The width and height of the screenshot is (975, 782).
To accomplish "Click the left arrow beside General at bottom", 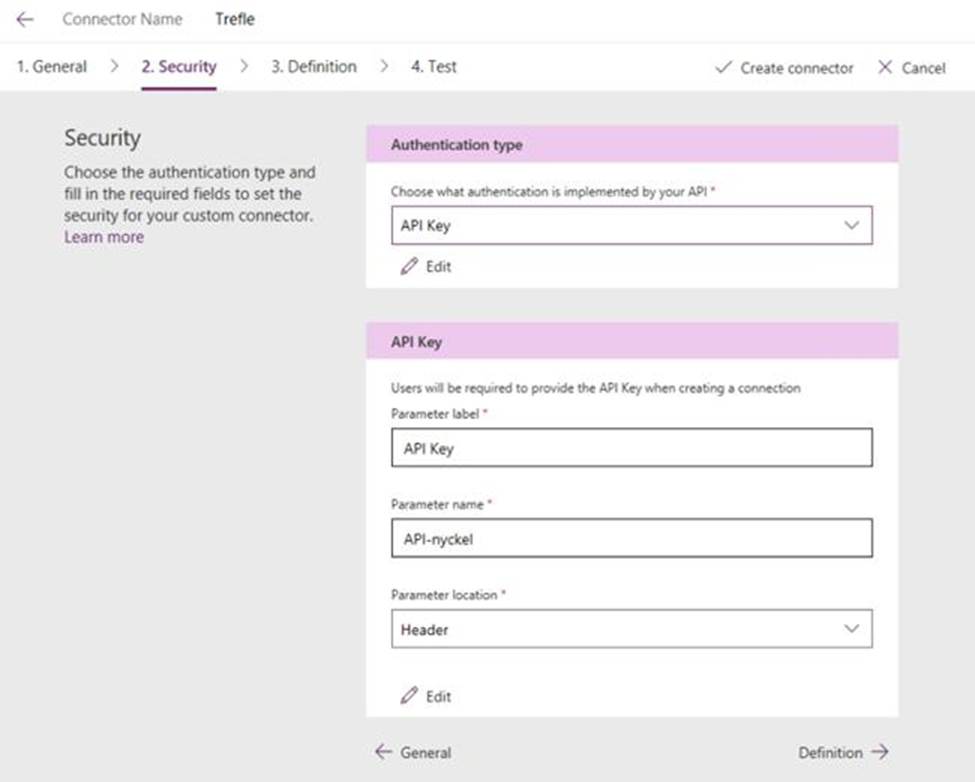I will click(383, 752).
